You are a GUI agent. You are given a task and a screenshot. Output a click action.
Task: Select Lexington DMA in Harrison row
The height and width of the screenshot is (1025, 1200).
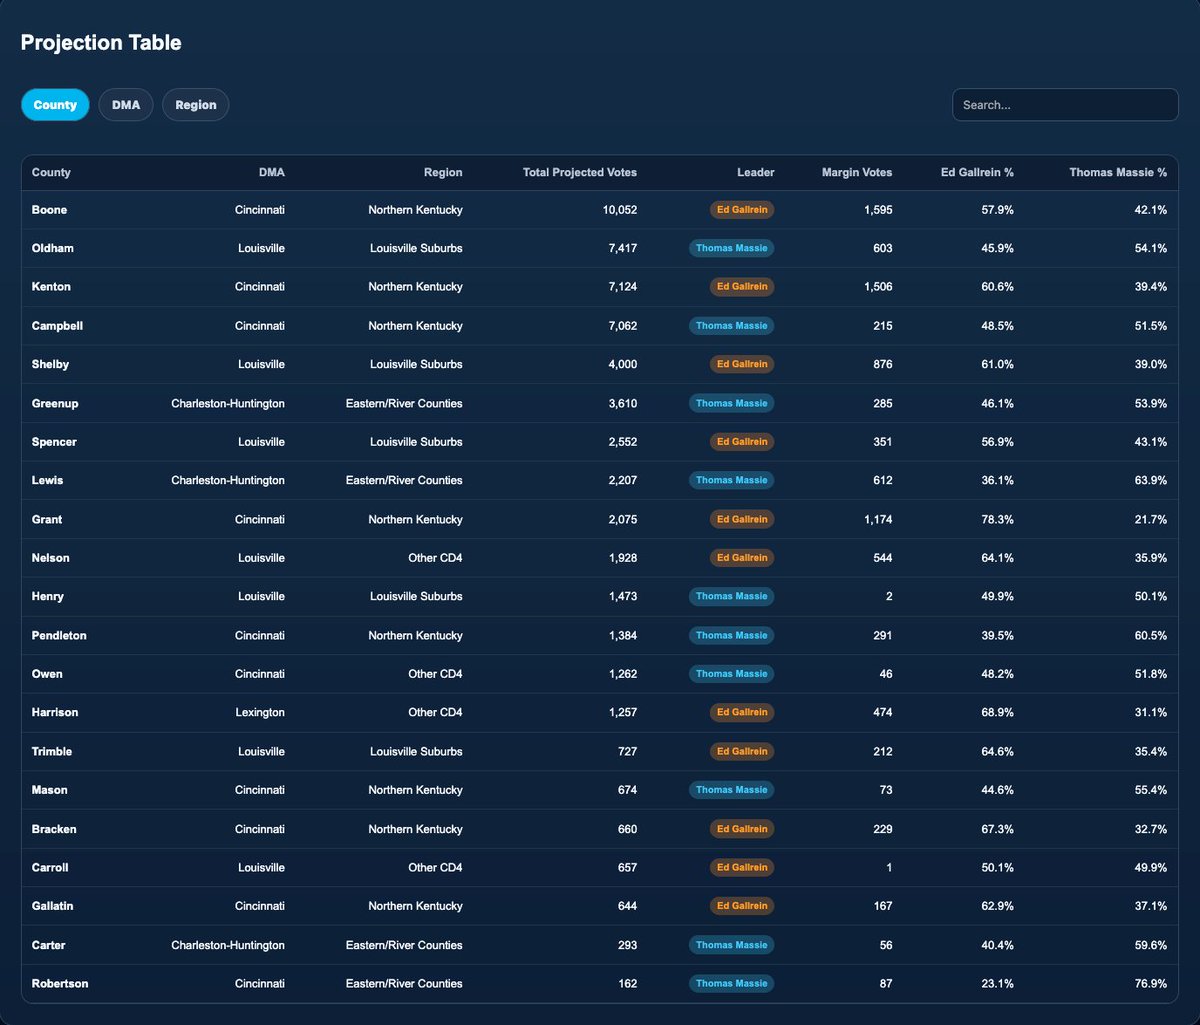point(259,713)
